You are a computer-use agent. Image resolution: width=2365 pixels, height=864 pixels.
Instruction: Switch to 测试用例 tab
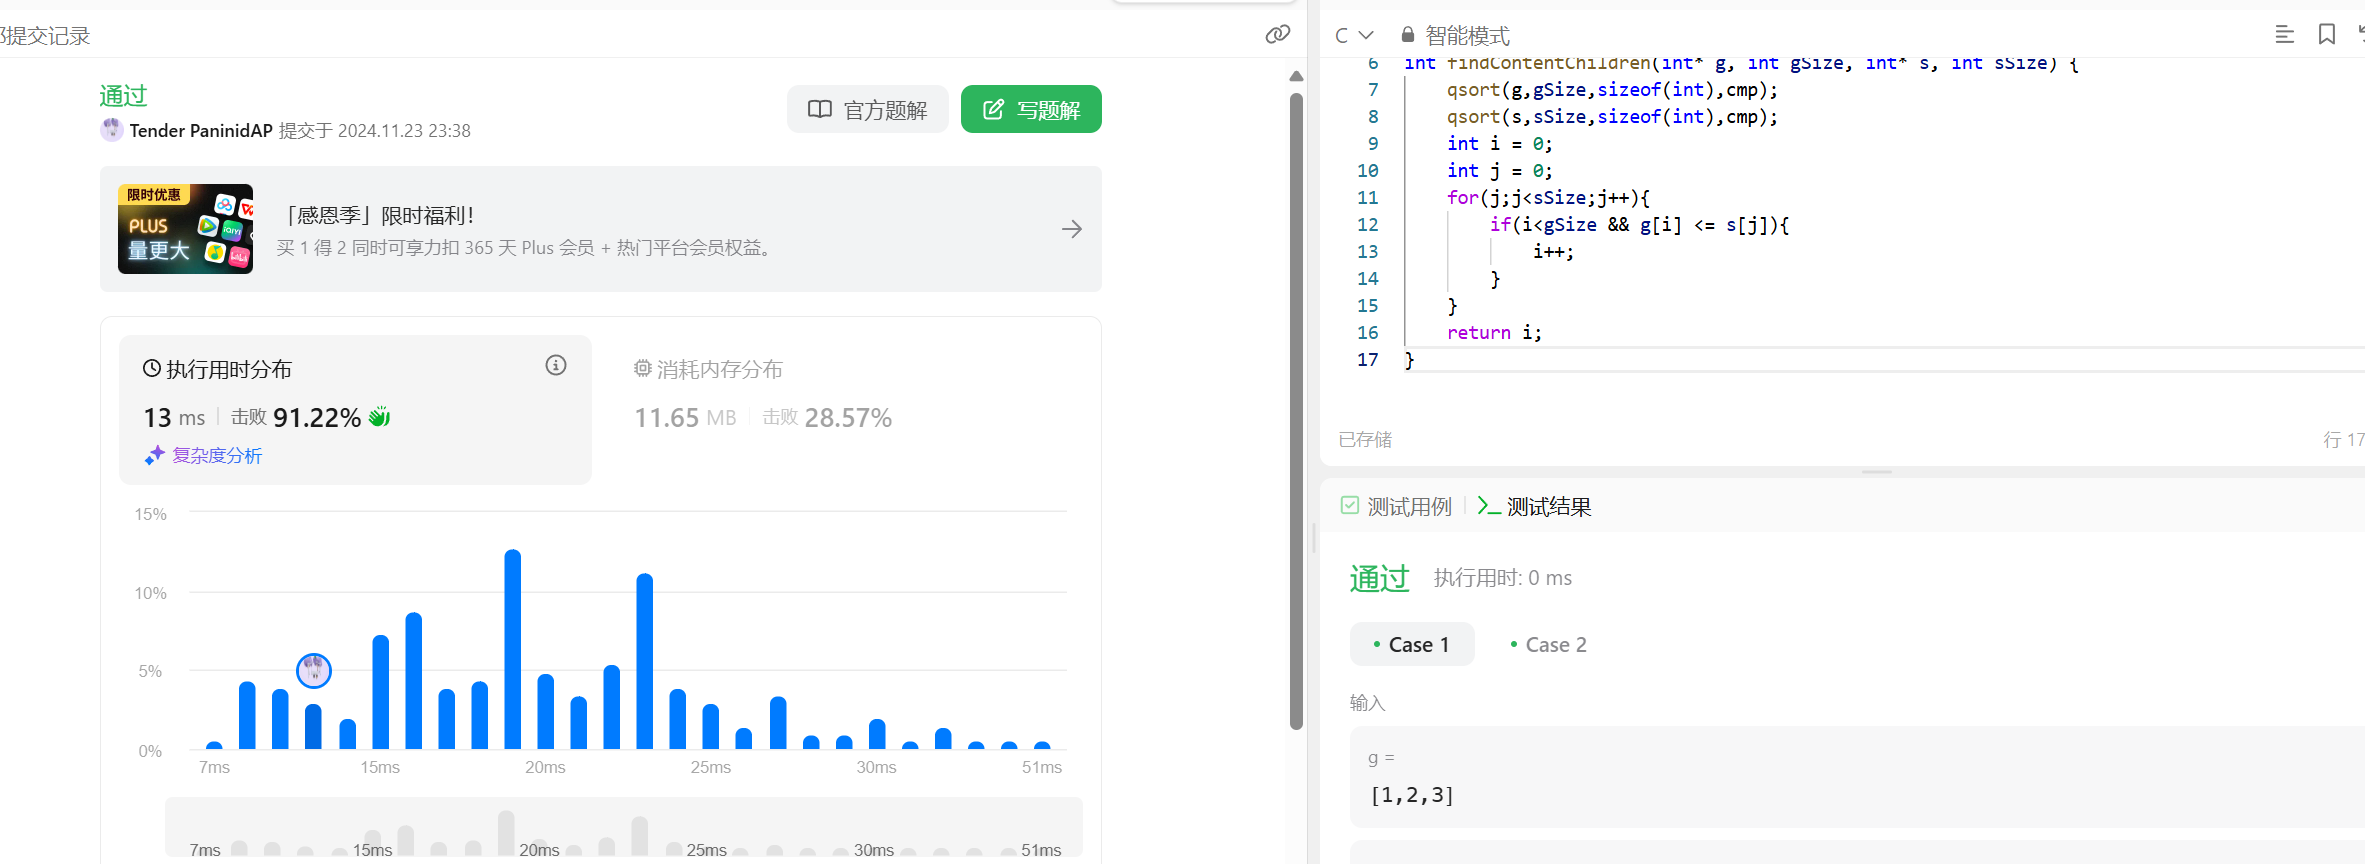[1397, 507]
